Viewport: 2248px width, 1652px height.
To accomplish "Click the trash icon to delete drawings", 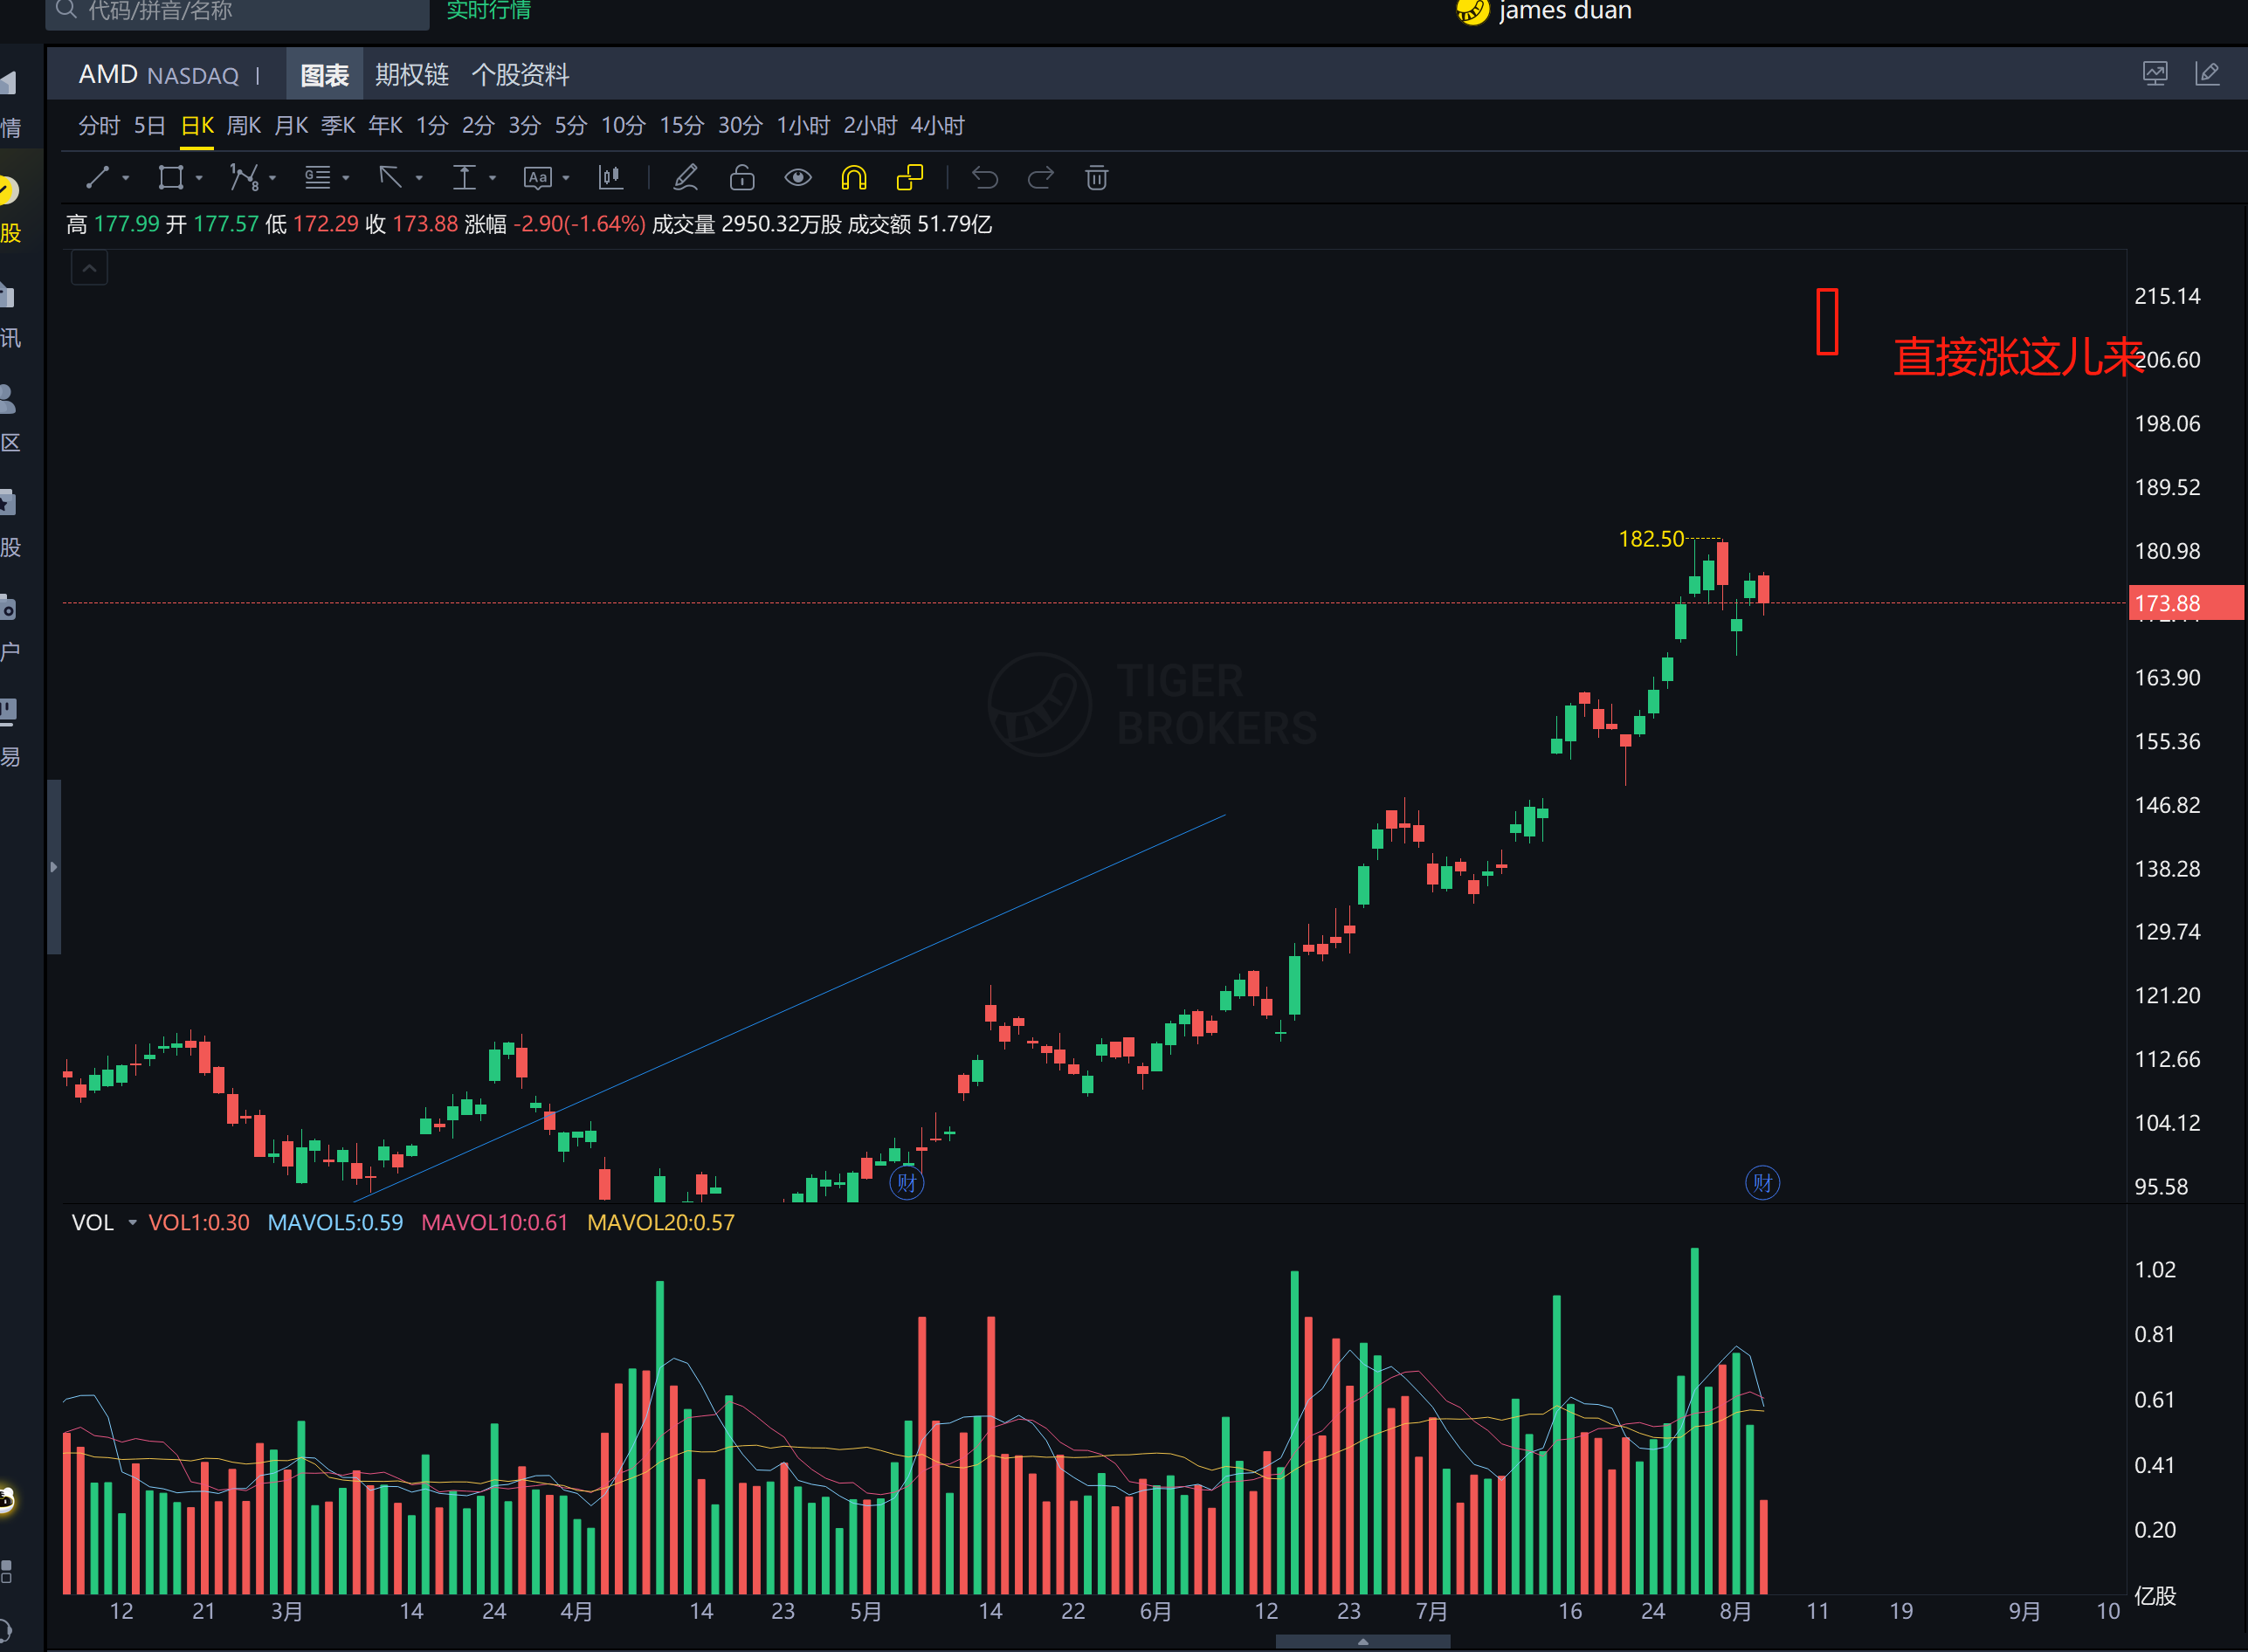I will click(1096, 178).
